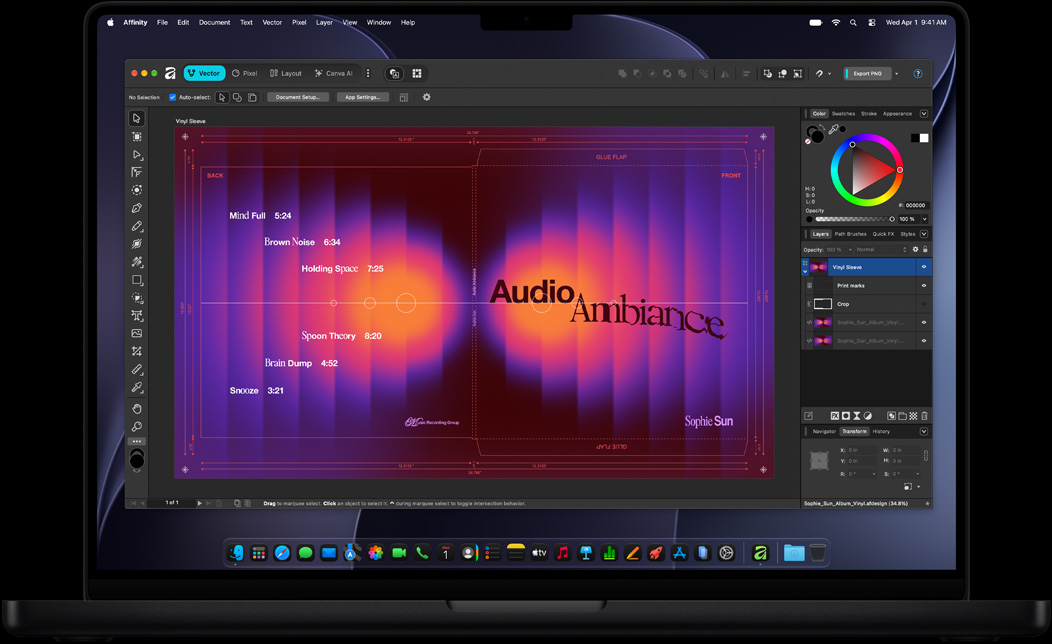Click the Affinity logo in app toolbar

170,73
